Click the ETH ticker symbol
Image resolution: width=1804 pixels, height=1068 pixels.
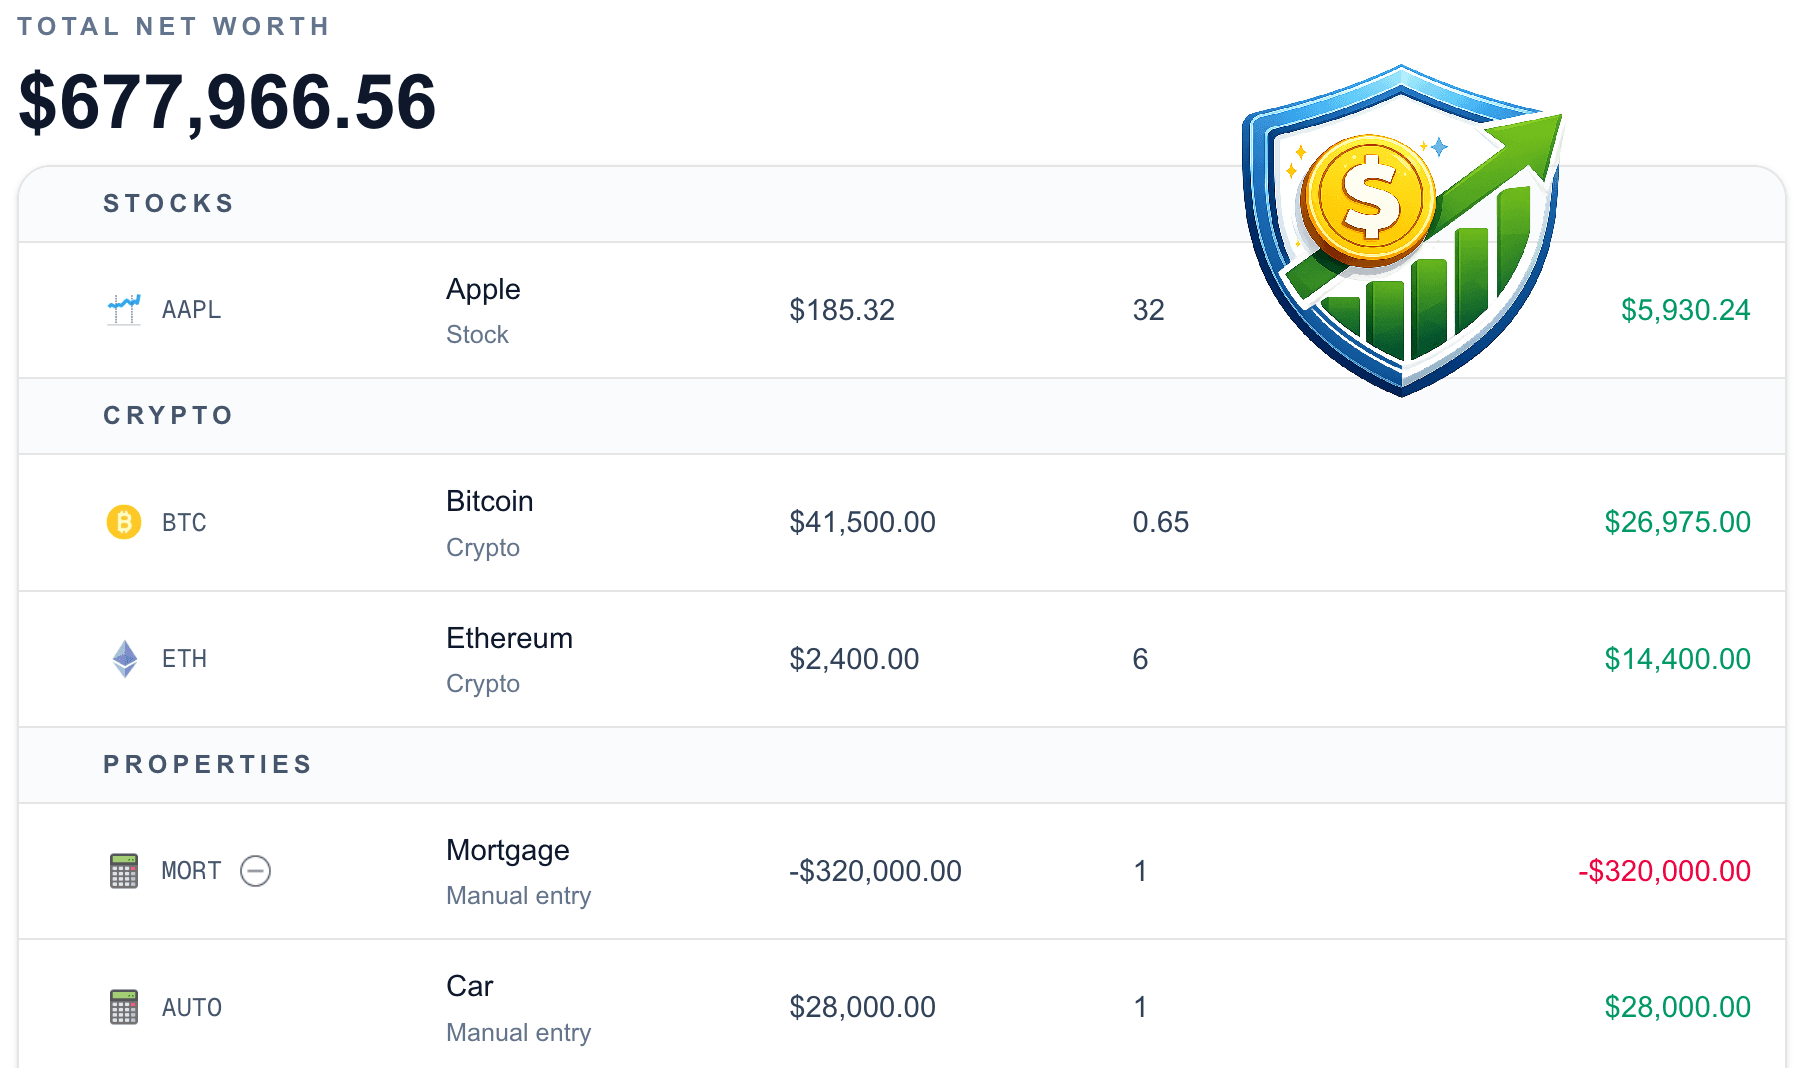(x=185, y=658)
